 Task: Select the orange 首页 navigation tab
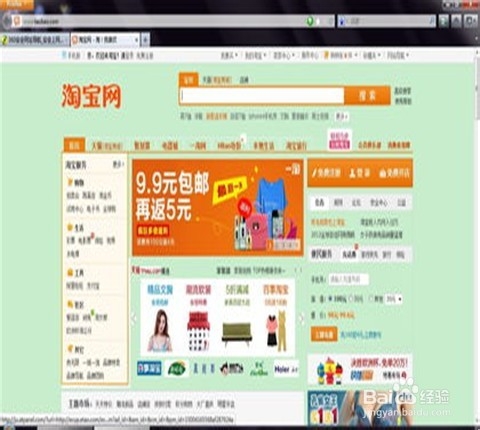pos(74,145)
